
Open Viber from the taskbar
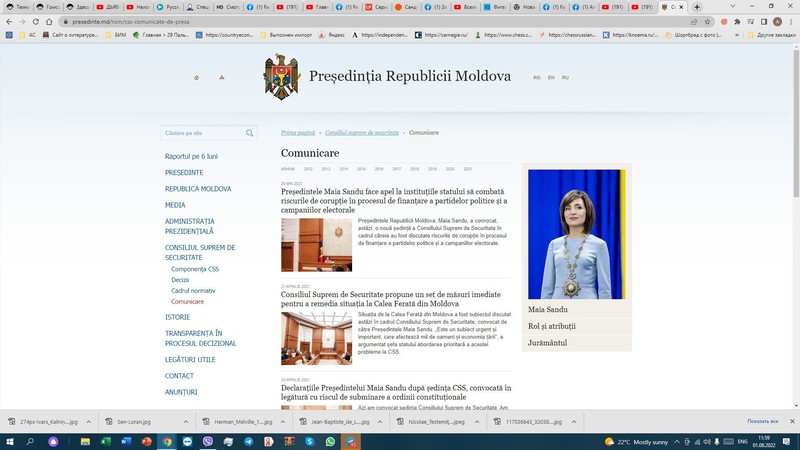point(208,441)
